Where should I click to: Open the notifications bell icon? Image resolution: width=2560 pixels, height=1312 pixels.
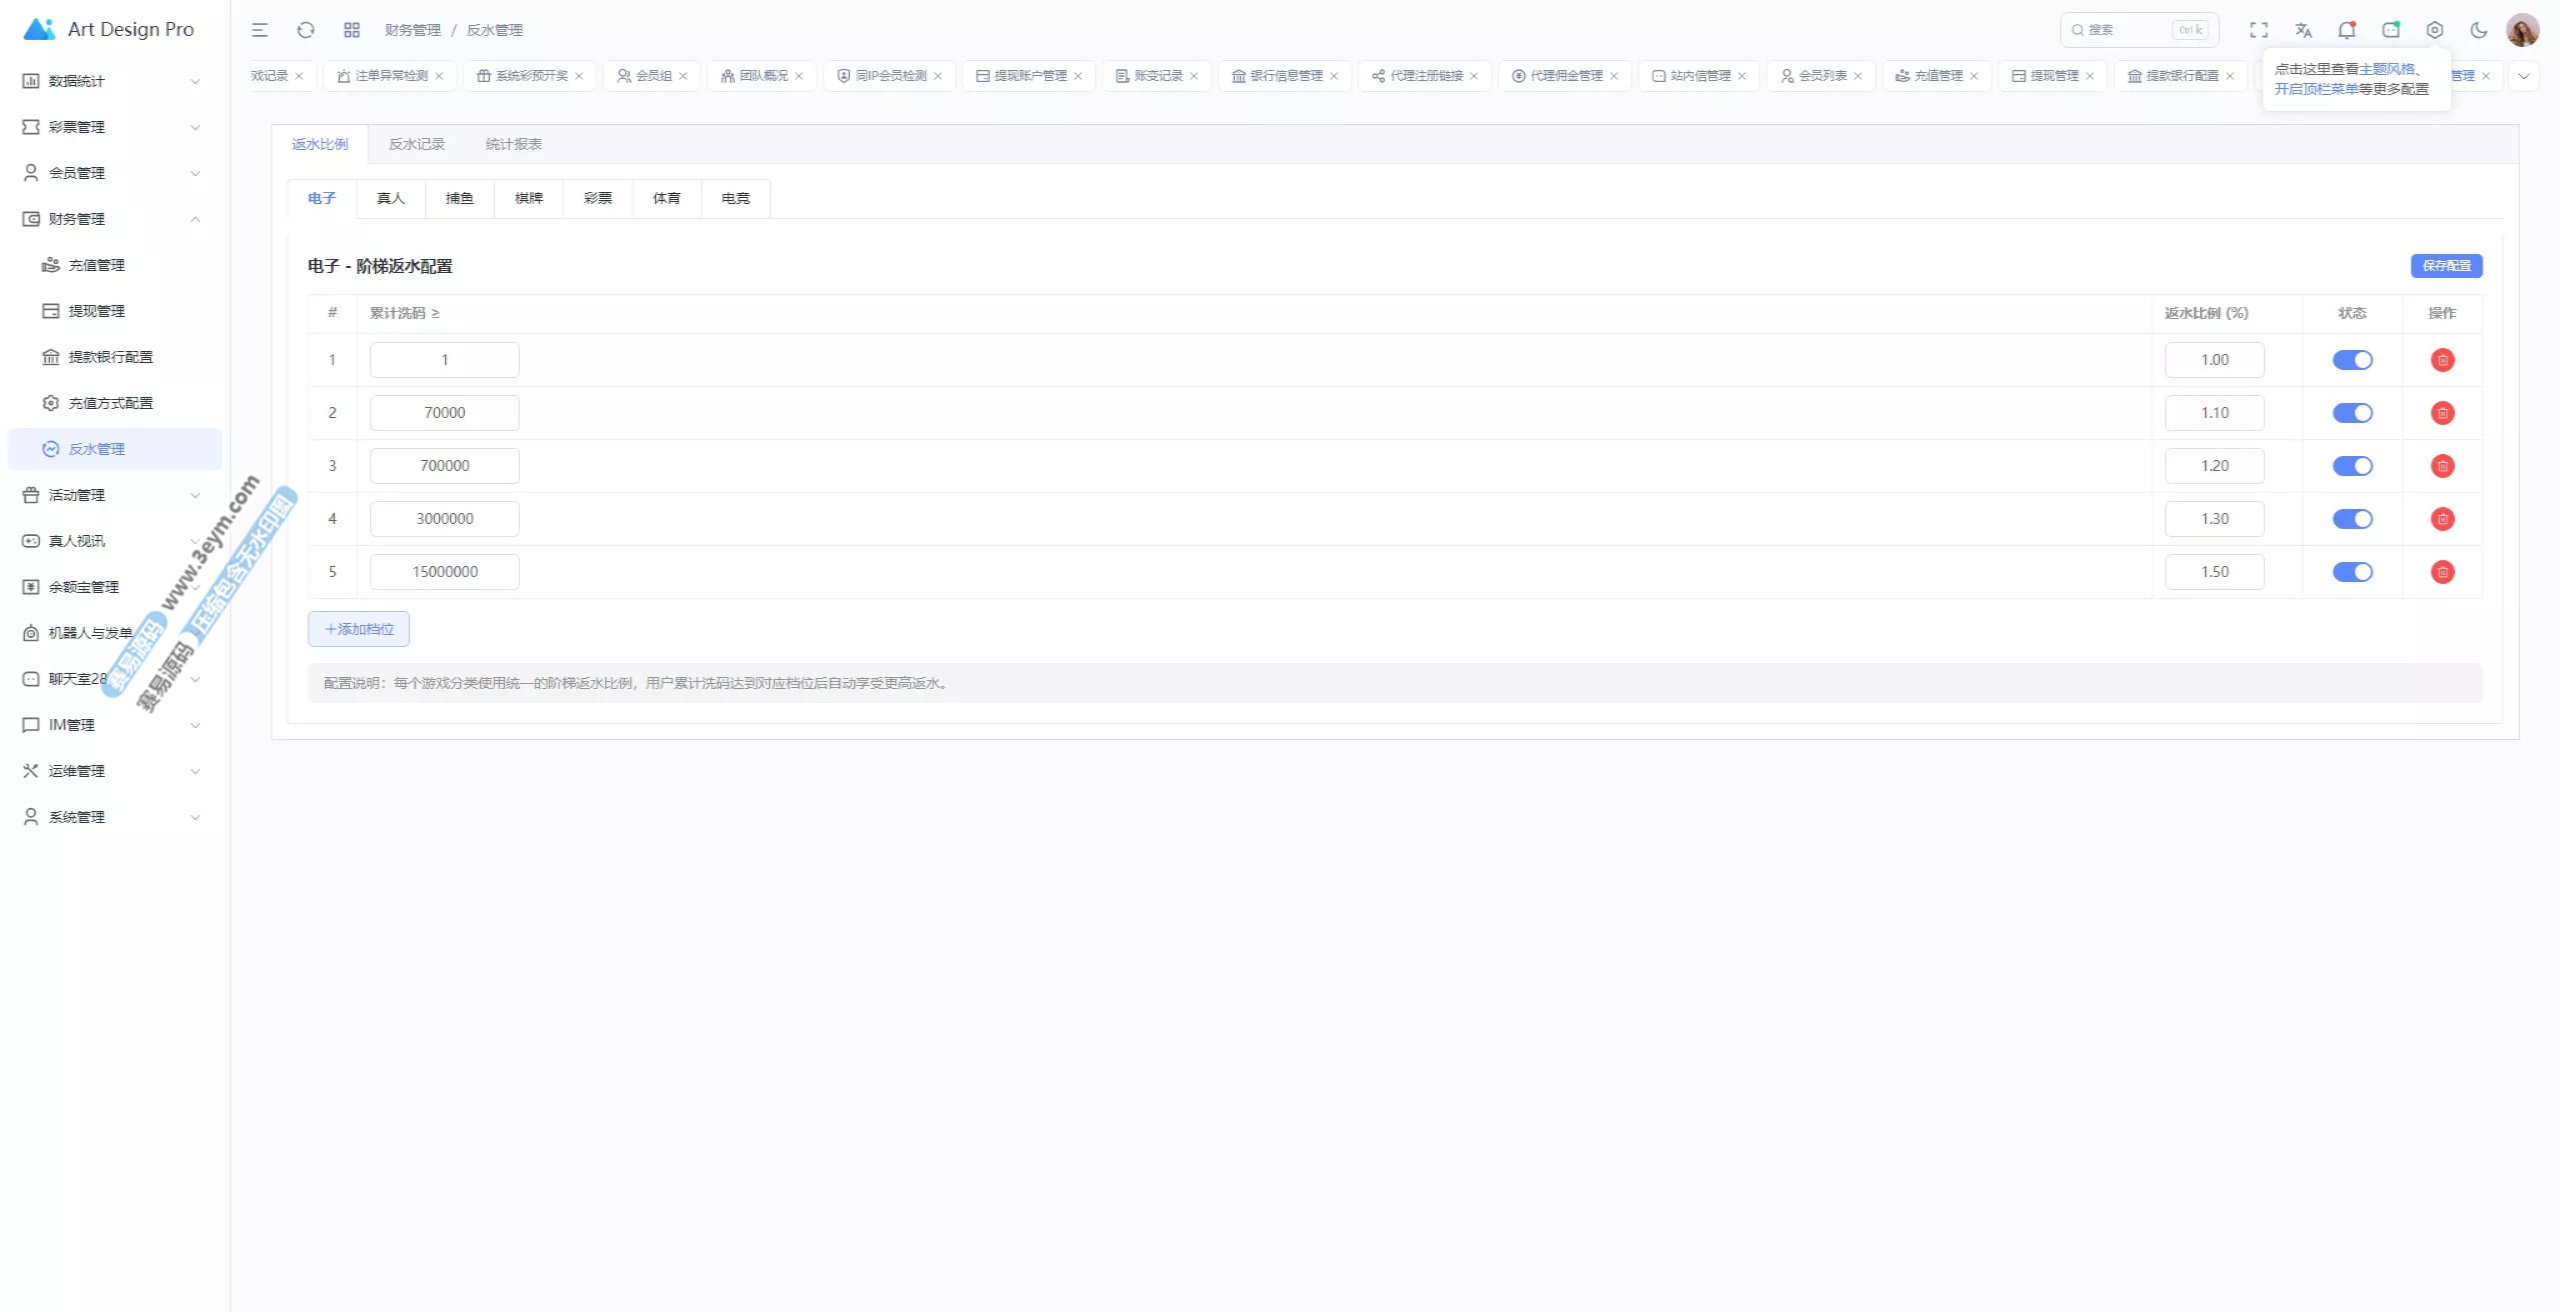pyautogui.click(x=2346, y=30)
